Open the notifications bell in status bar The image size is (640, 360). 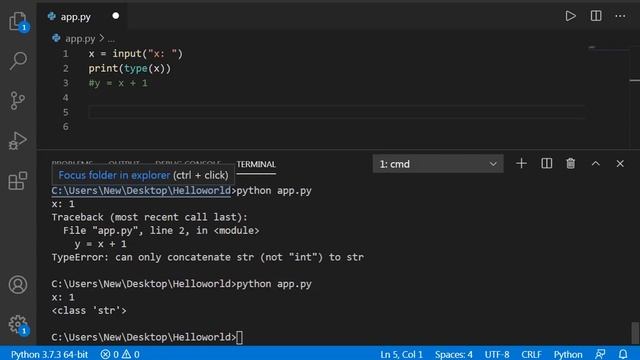(623, 354)
